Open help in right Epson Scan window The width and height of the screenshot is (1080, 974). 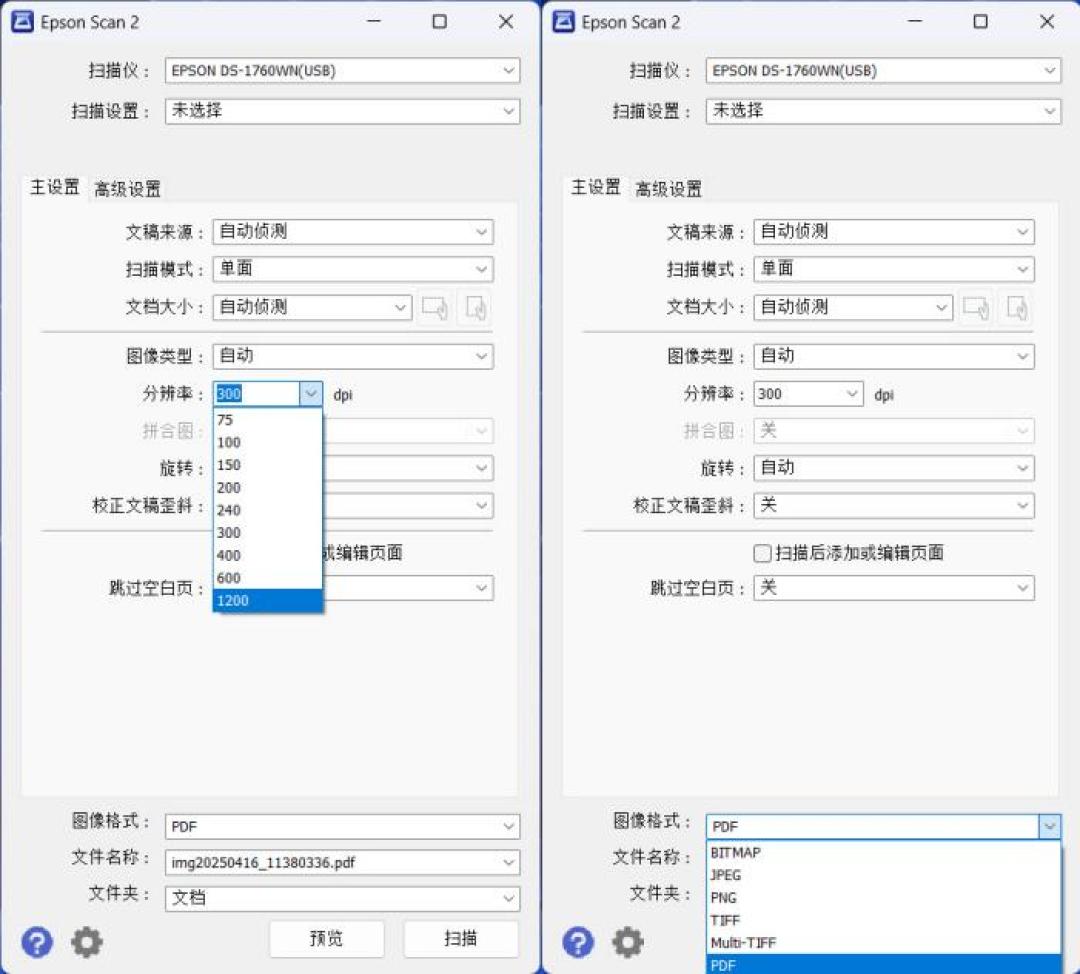pos(578,942)
